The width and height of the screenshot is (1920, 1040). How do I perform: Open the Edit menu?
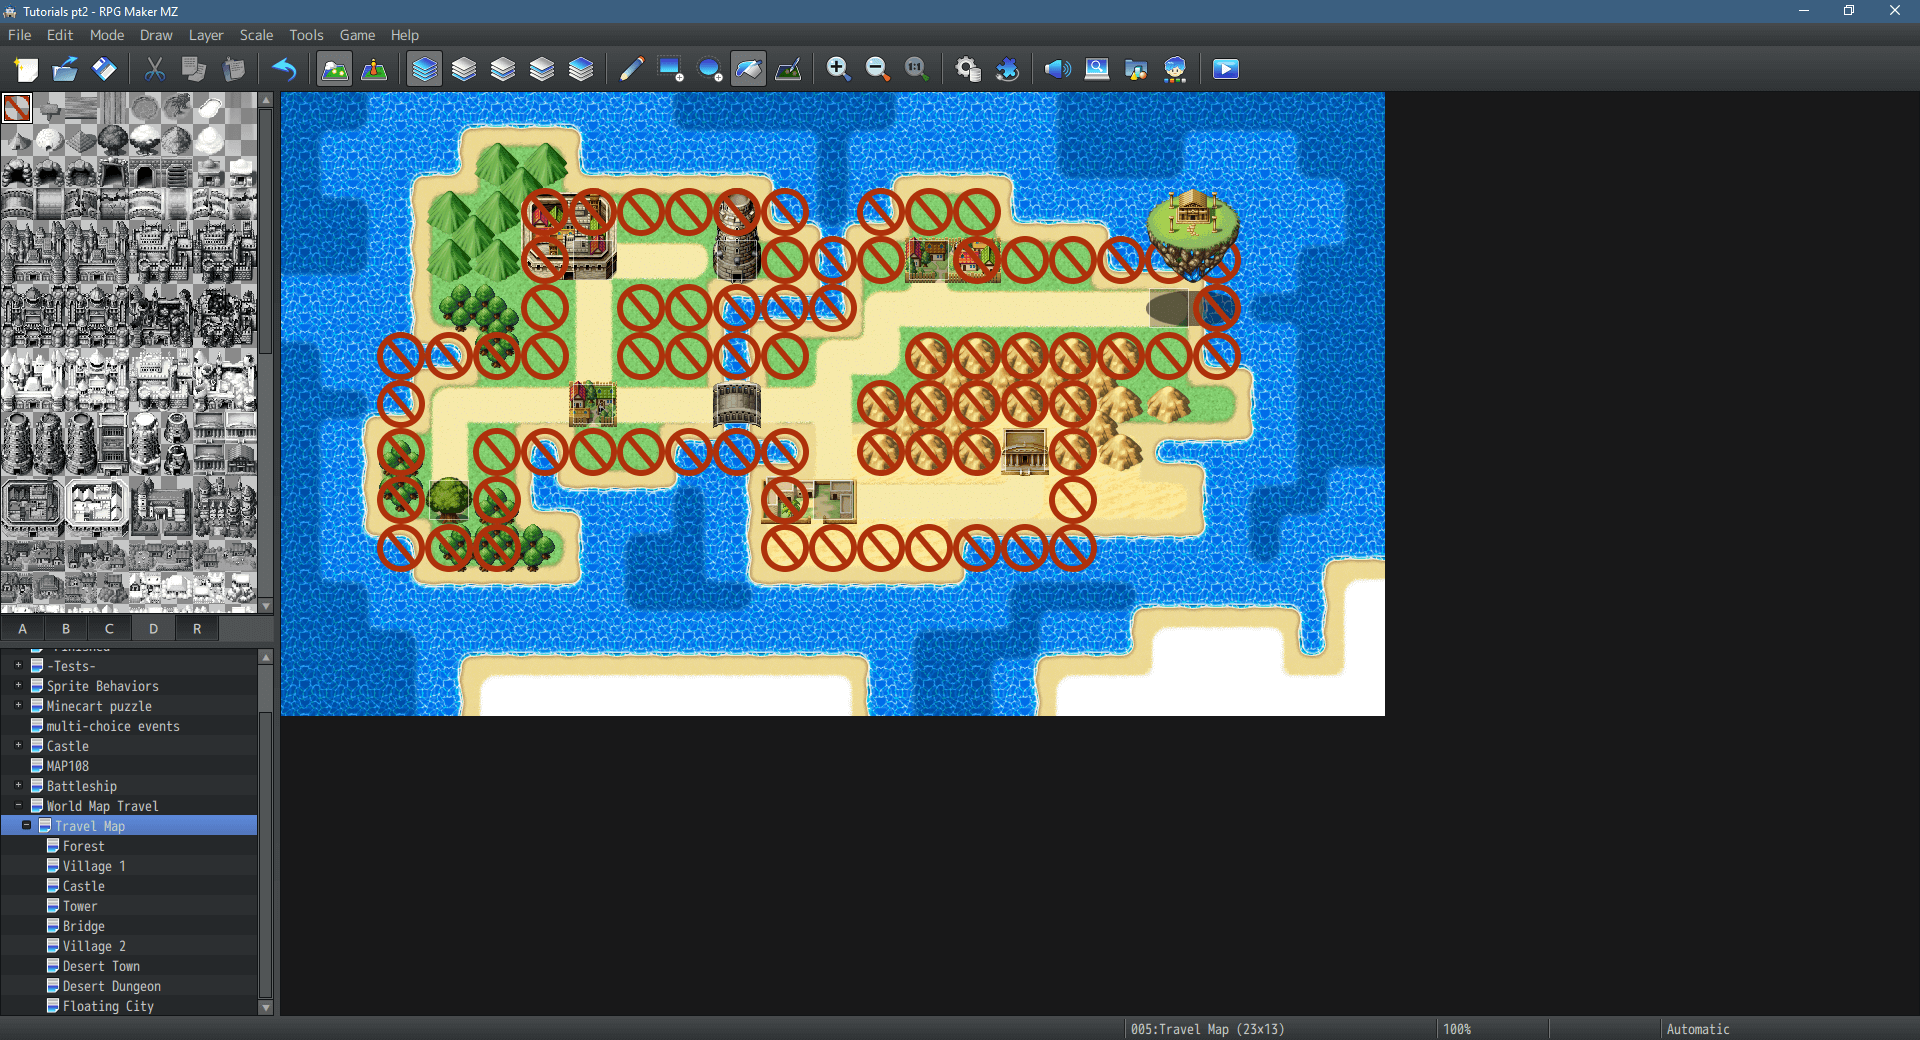60,35
